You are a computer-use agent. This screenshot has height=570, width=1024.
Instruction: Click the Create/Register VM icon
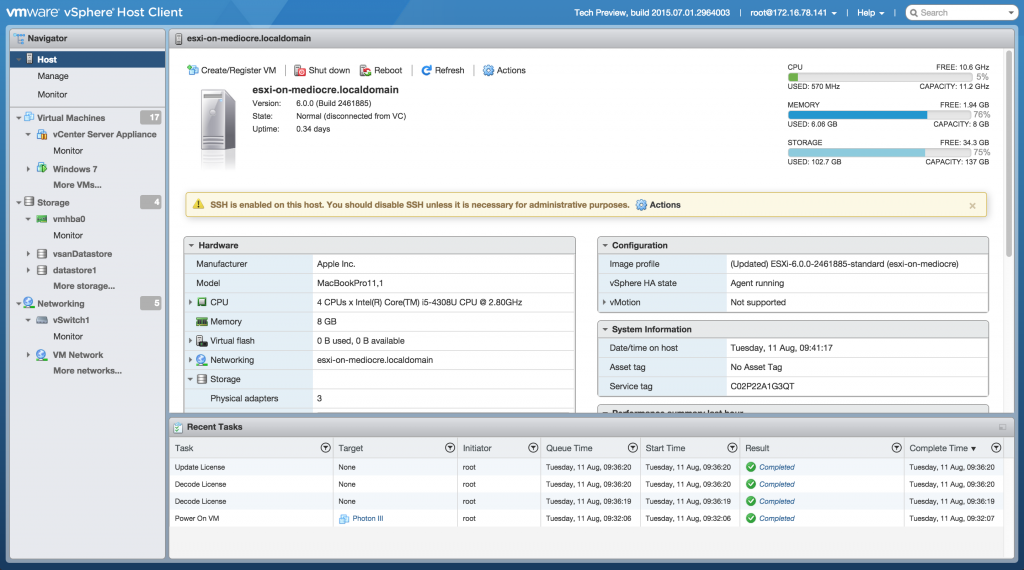(193, 70)
